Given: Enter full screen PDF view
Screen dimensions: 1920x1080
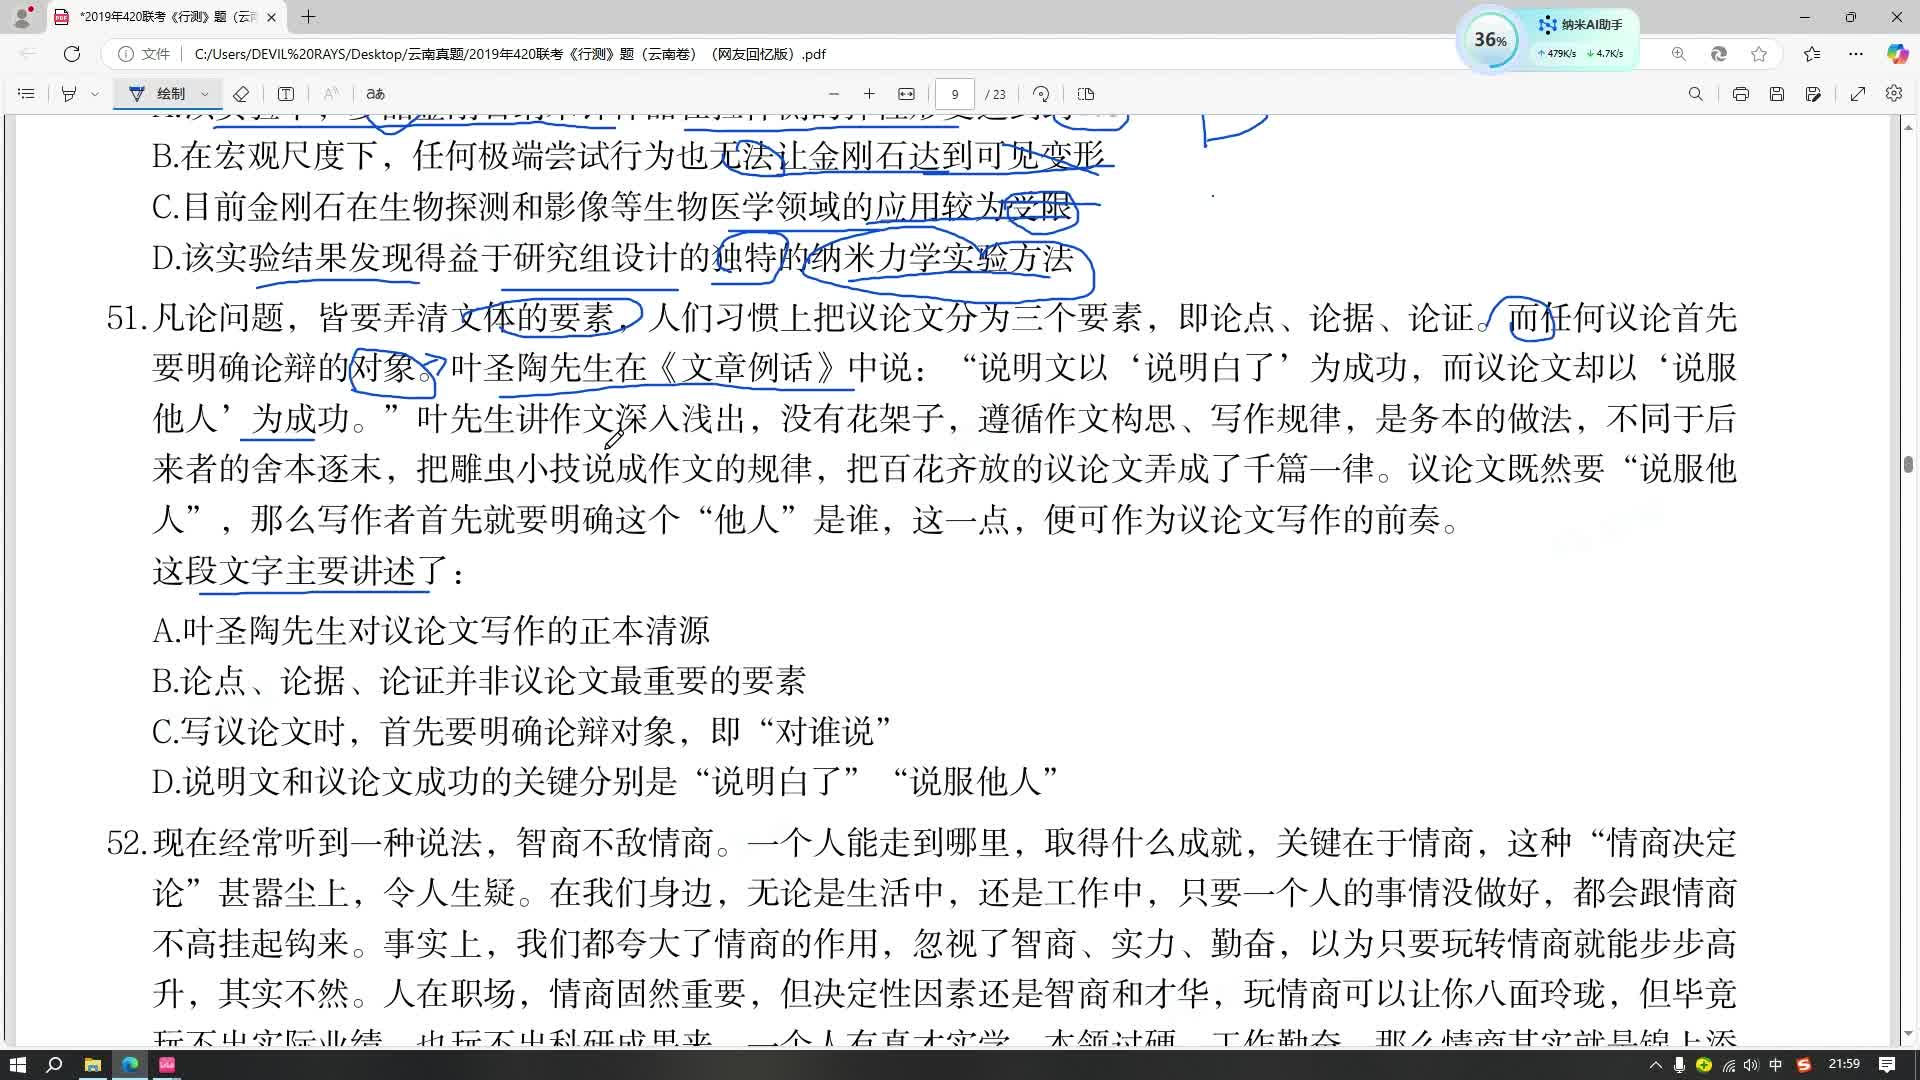Looking at the screenshot, I should 1858,94.
